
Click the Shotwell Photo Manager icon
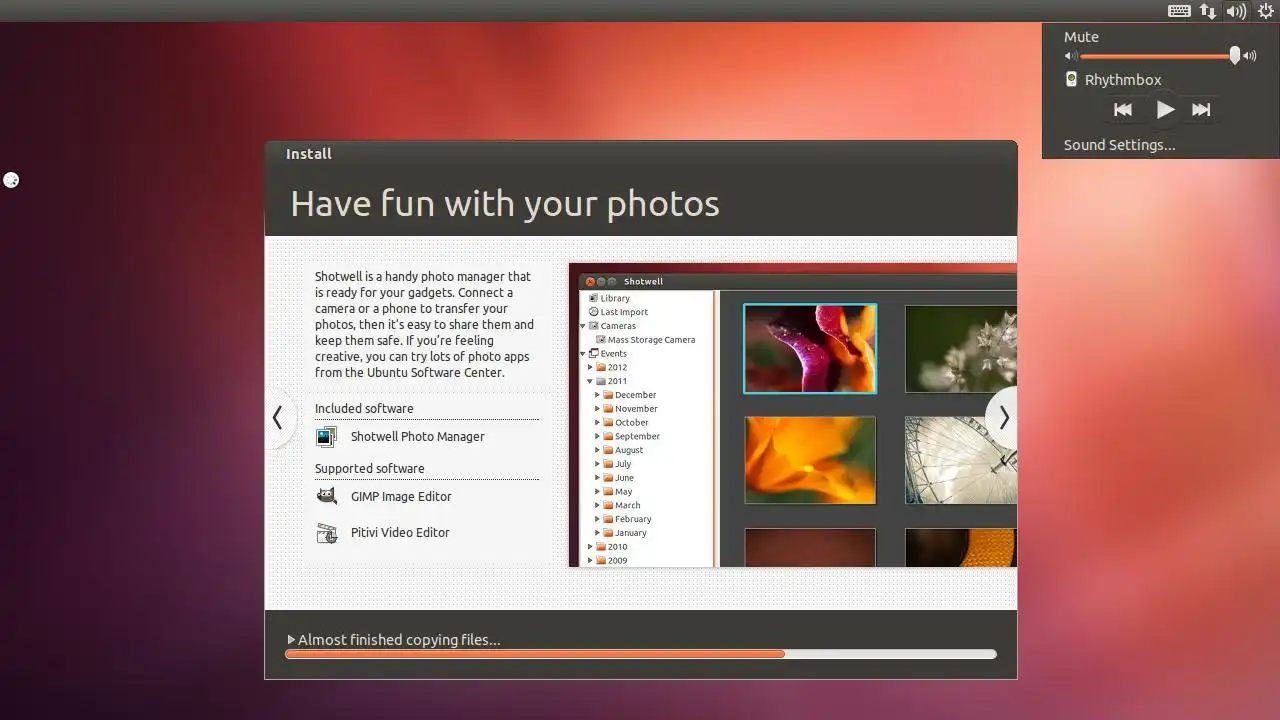[x=326, y=437]
